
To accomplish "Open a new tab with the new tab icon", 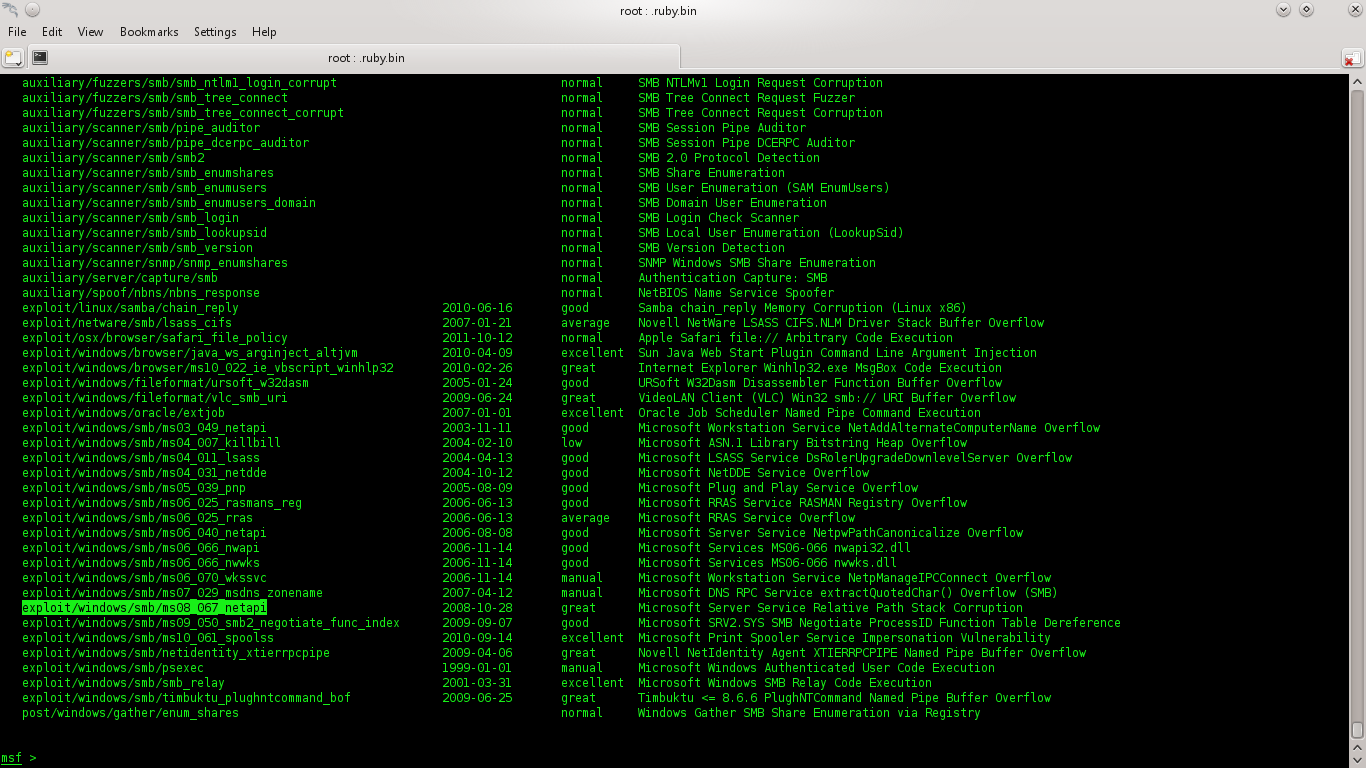I will click(13, 58).
